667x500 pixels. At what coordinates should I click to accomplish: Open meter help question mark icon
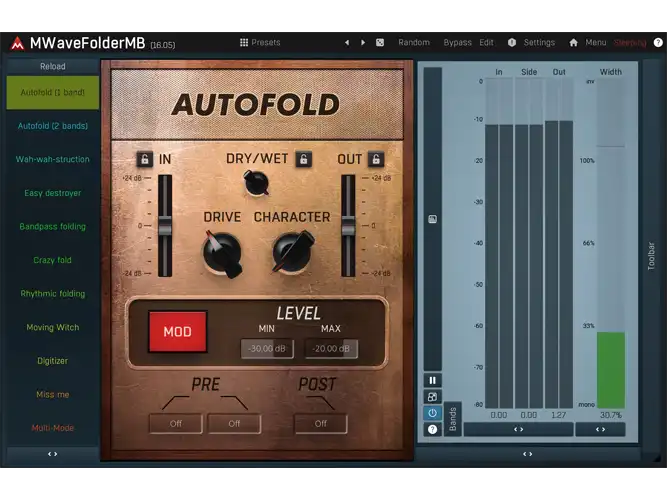click(x=433, y=429)
